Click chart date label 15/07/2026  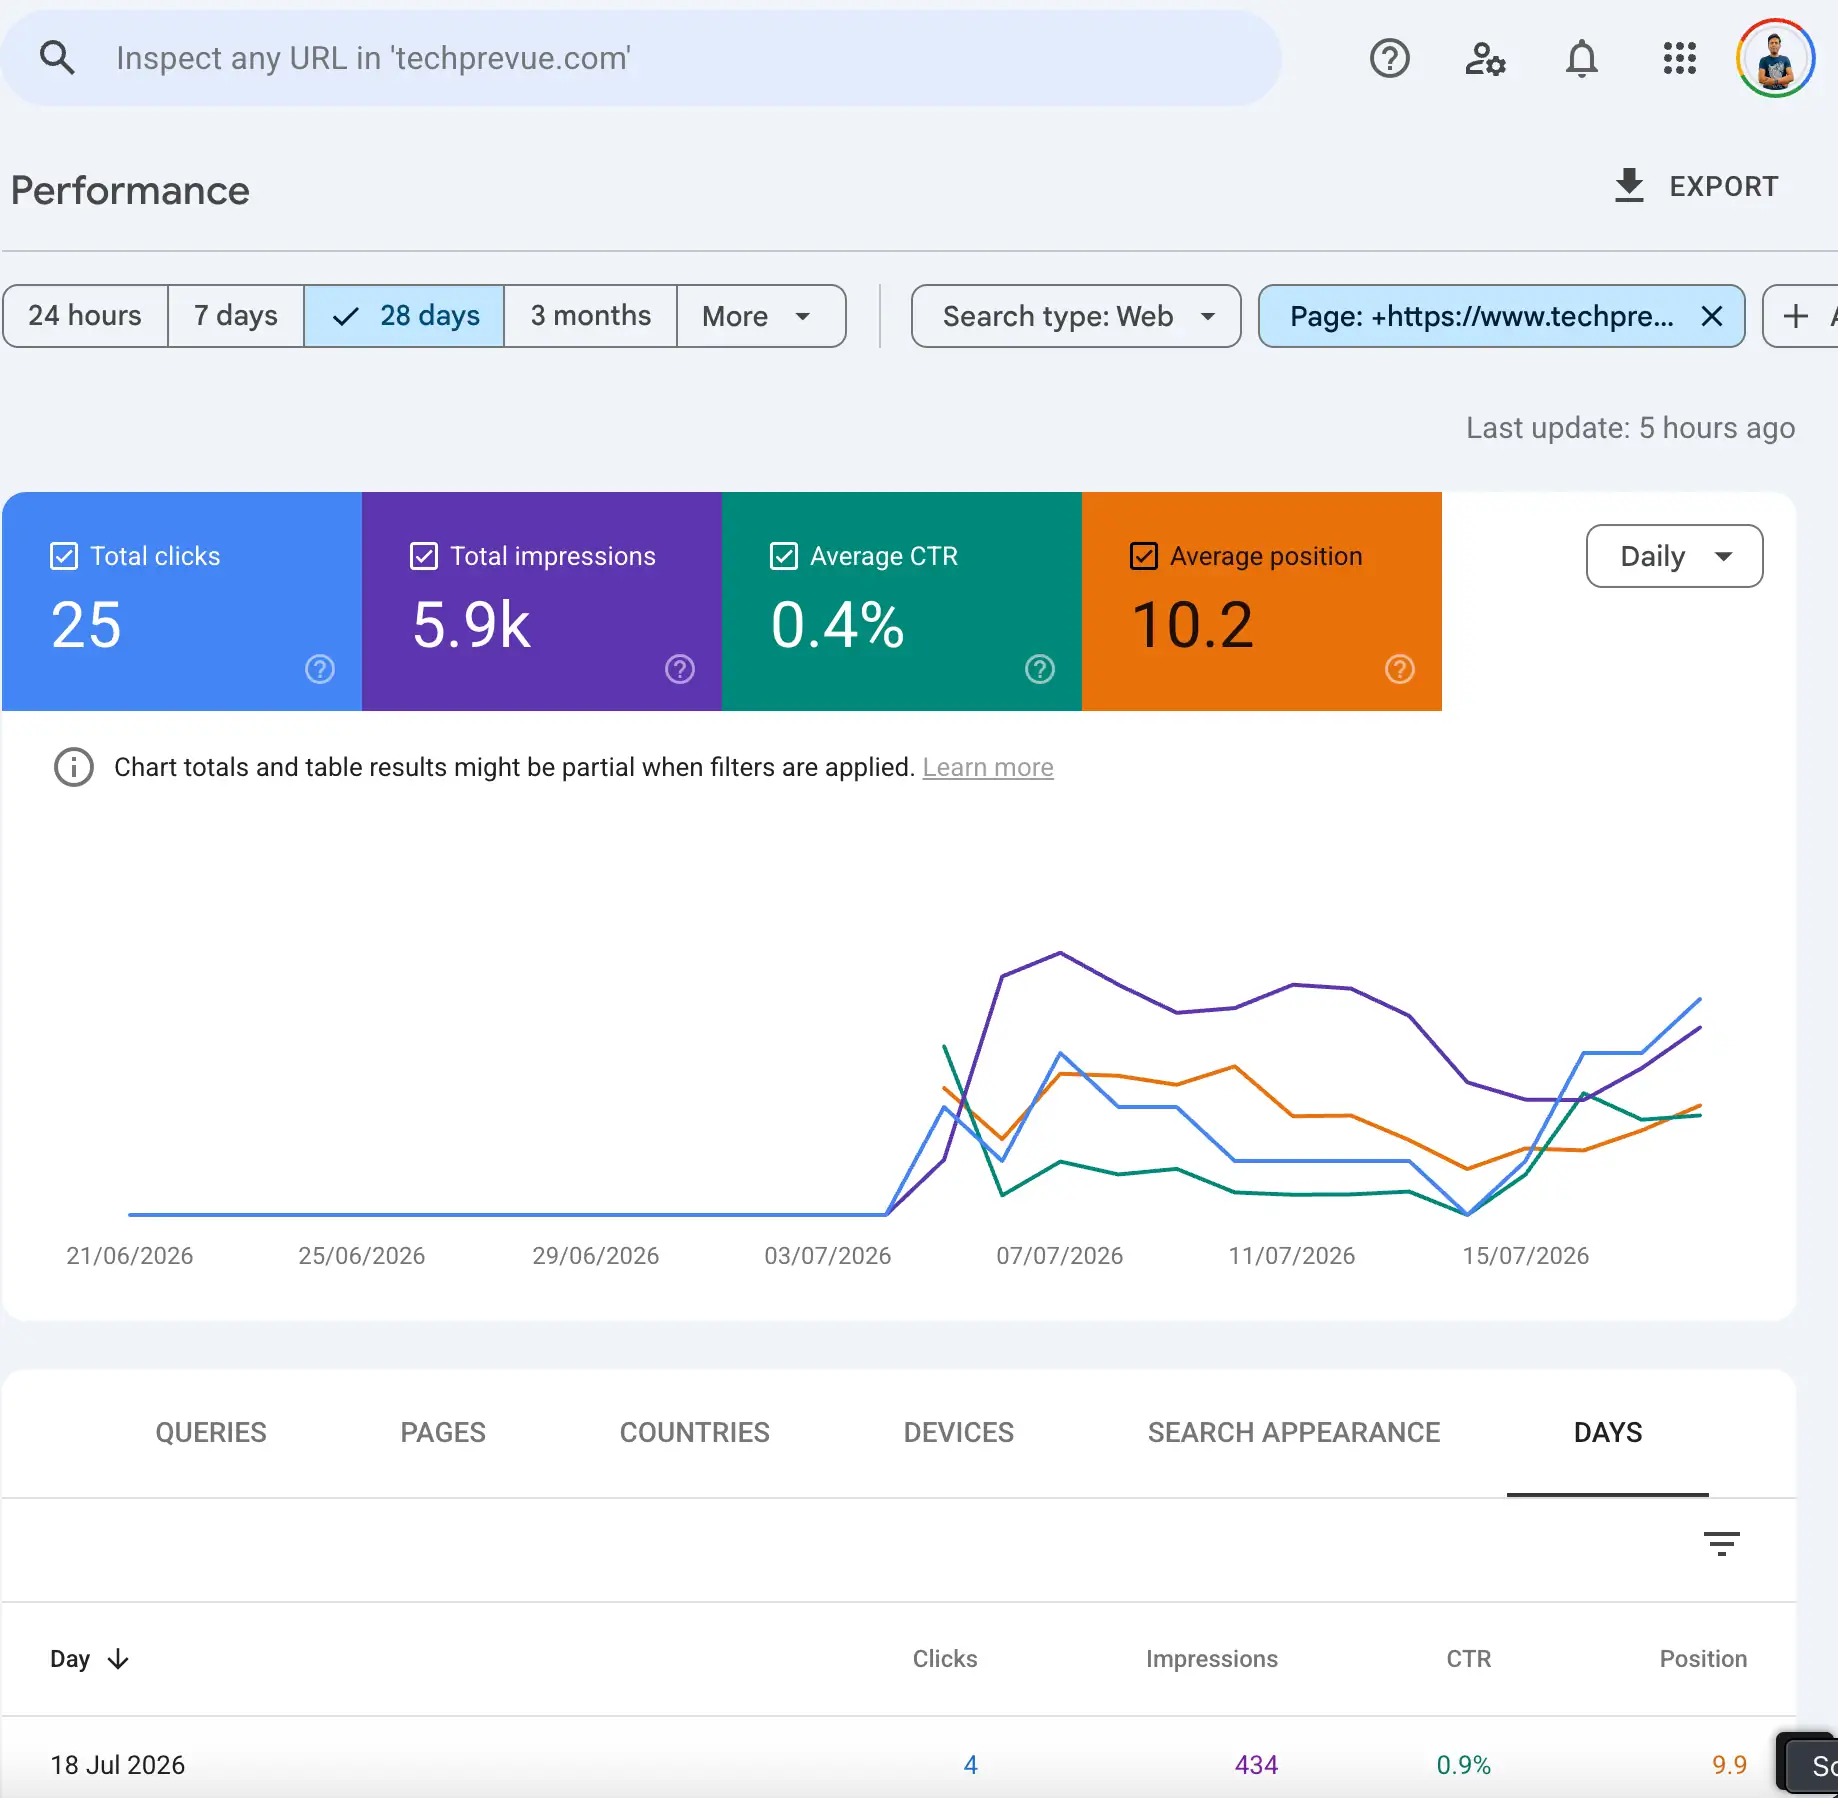coord(1525,1256)
